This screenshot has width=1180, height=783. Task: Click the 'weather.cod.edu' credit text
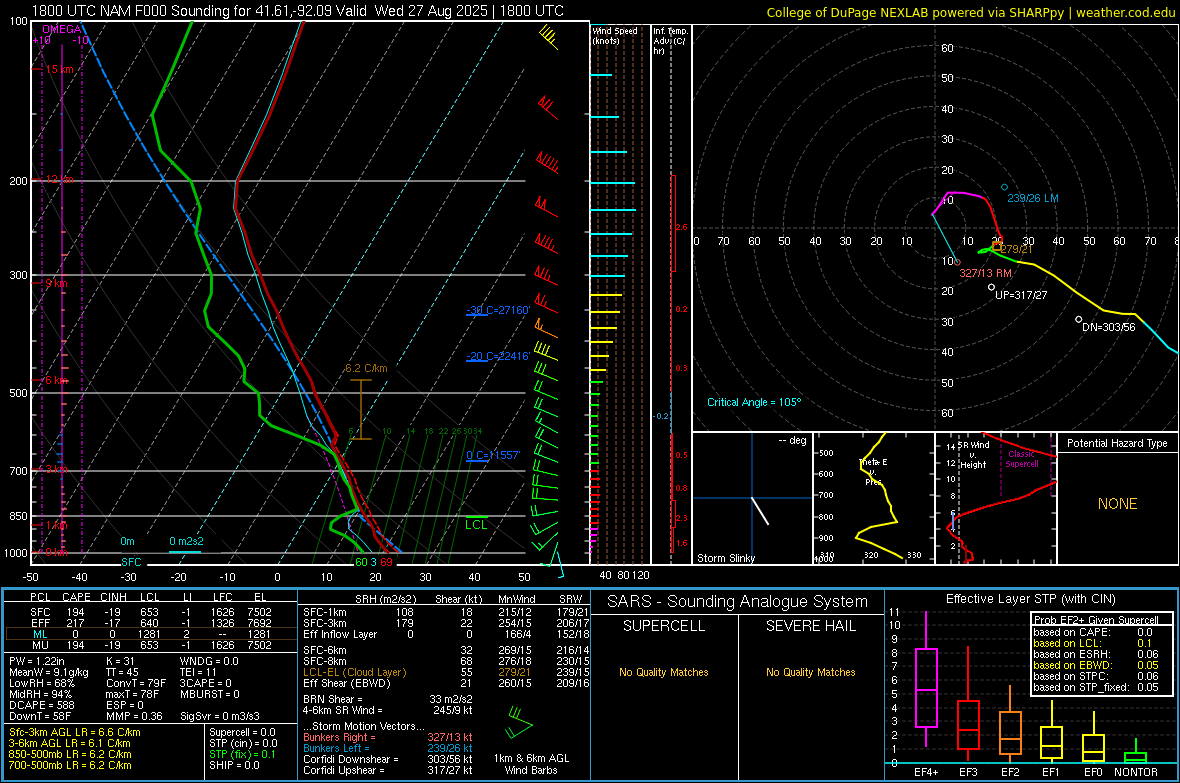point(1125,12)
